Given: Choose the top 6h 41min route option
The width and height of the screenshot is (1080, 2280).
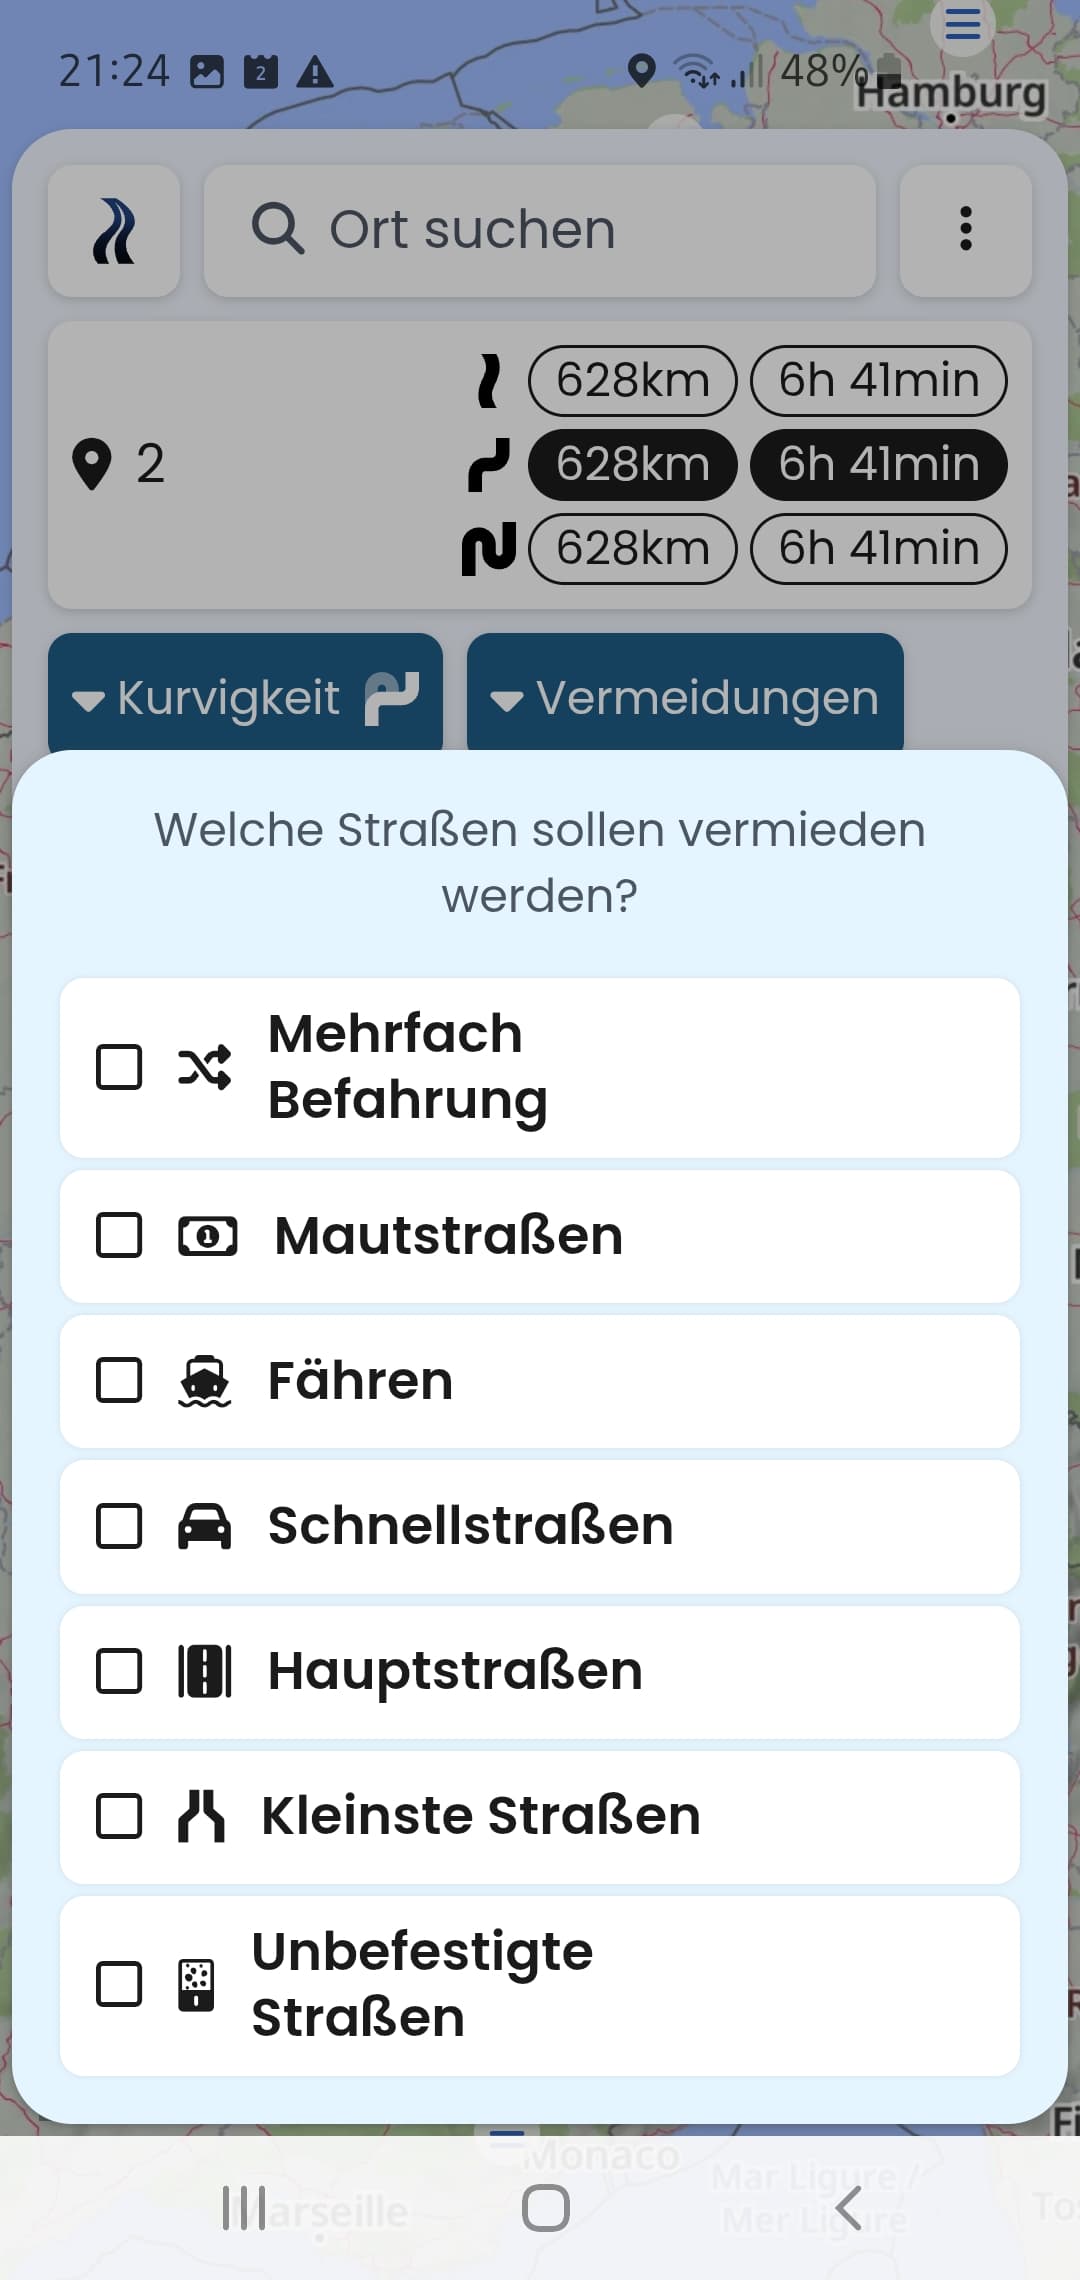Looking at the screenshot, I should pos(879,381).
